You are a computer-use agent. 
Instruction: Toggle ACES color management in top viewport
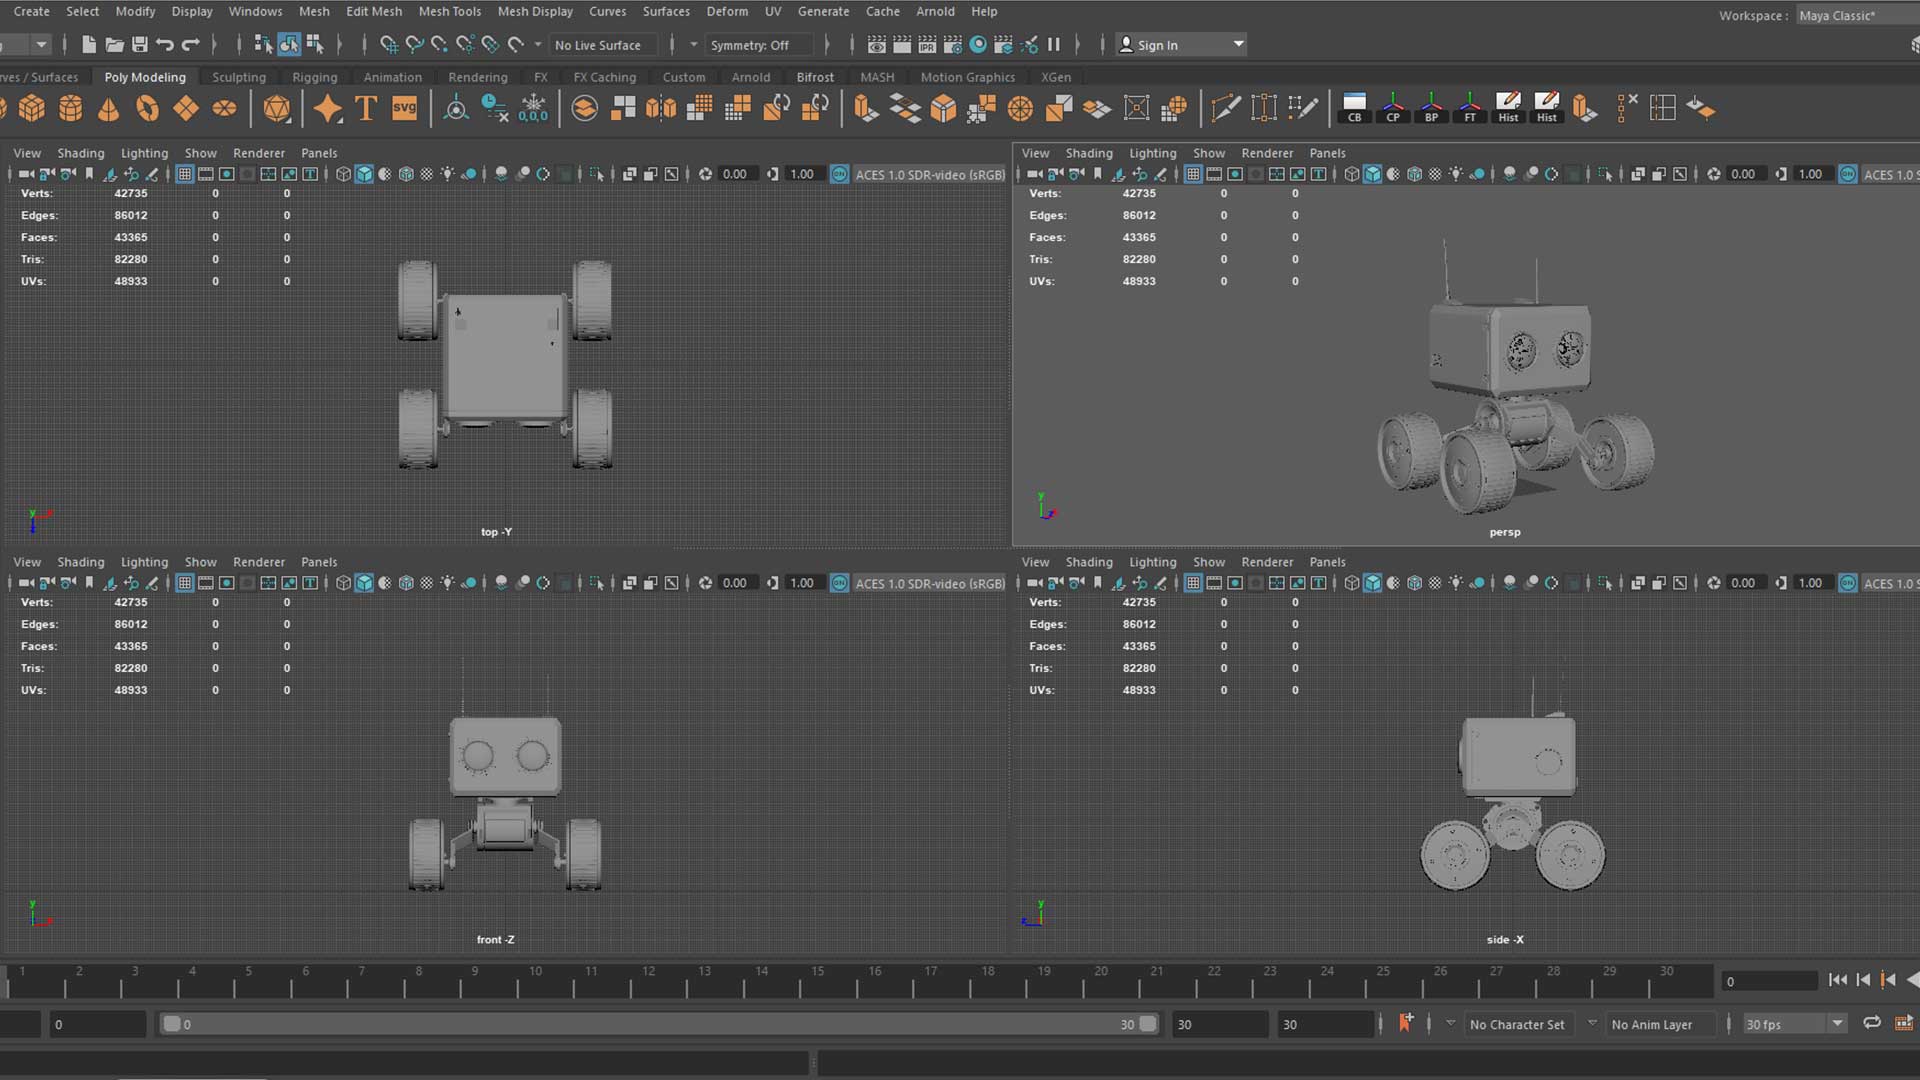coord(840,174)
